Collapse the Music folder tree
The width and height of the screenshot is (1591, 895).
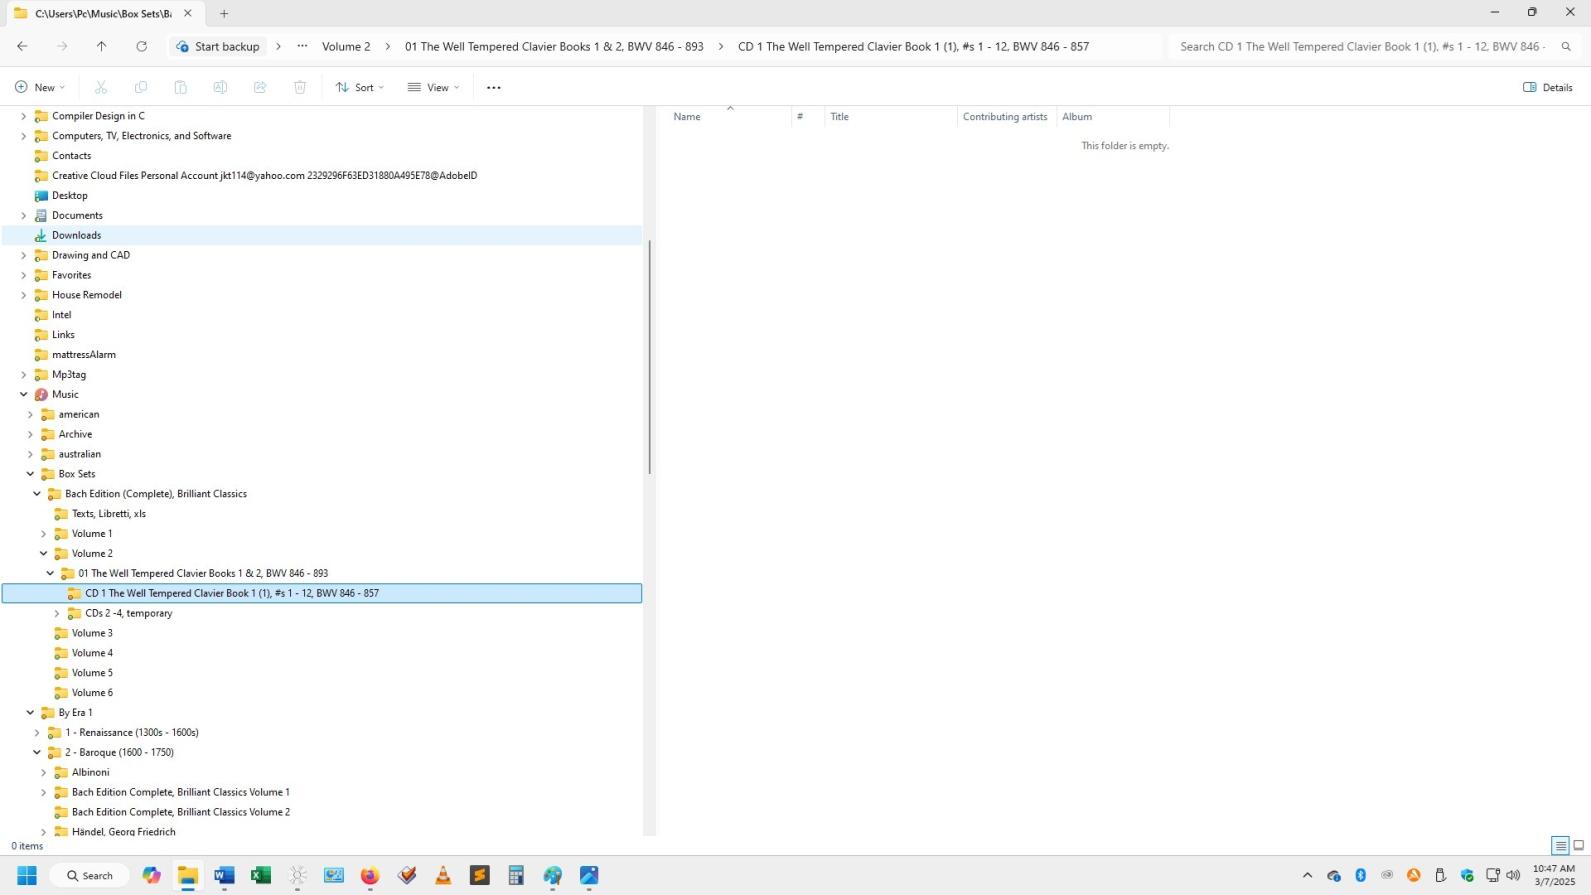tap(24, 394)
